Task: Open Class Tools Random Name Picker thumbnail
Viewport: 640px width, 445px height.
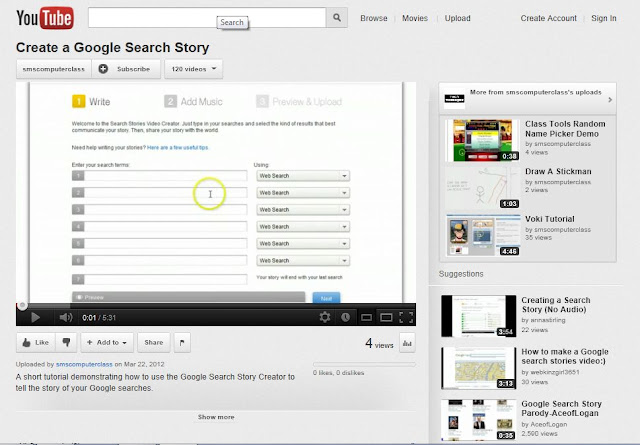Action: point(482,140)
